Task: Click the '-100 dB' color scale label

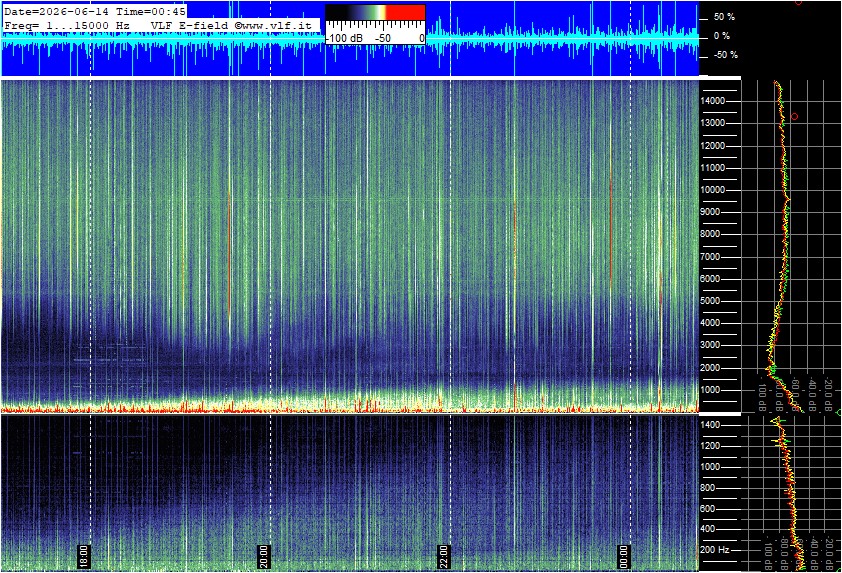Action: click(x=344, y=38)
